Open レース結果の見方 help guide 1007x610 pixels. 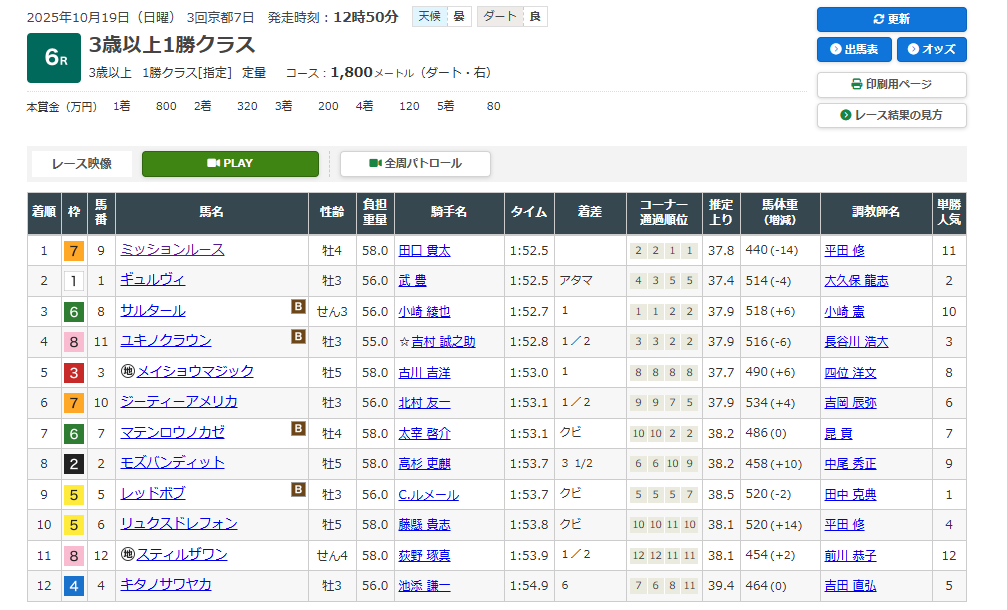[891, 115]
